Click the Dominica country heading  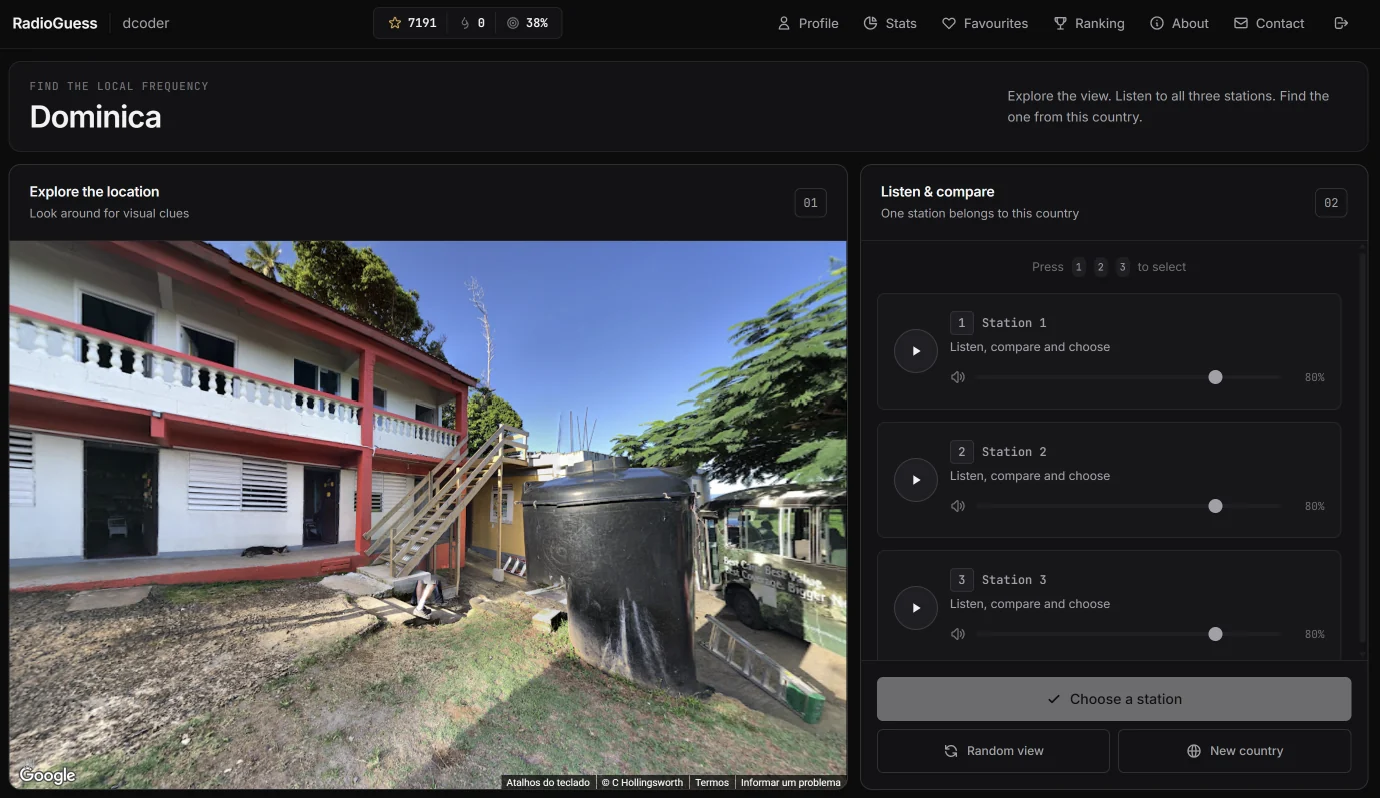point(95,117)
